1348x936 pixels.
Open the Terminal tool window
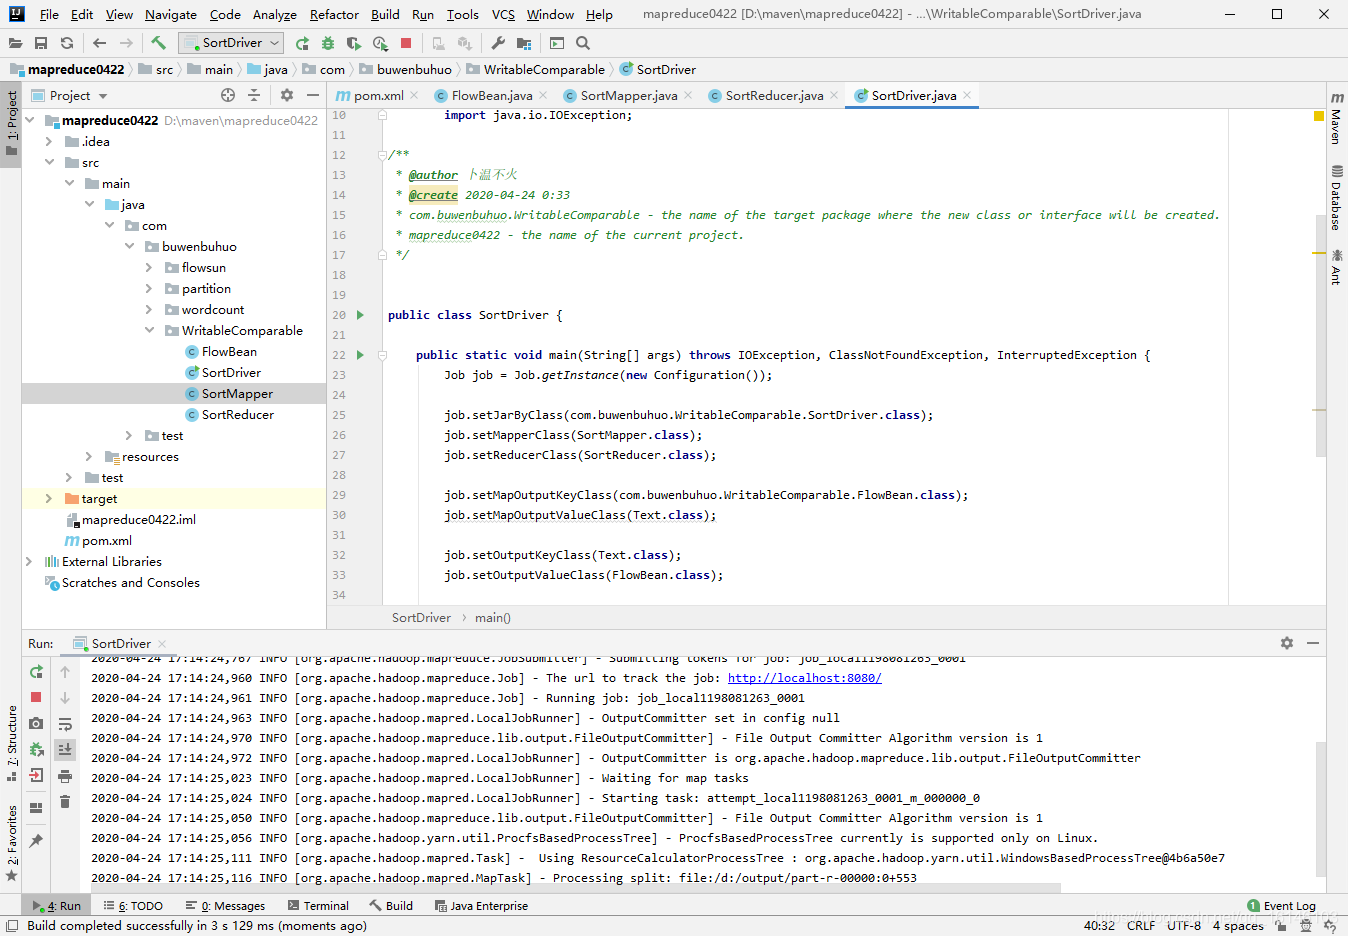pyautogui.click(x=318, y=906)
